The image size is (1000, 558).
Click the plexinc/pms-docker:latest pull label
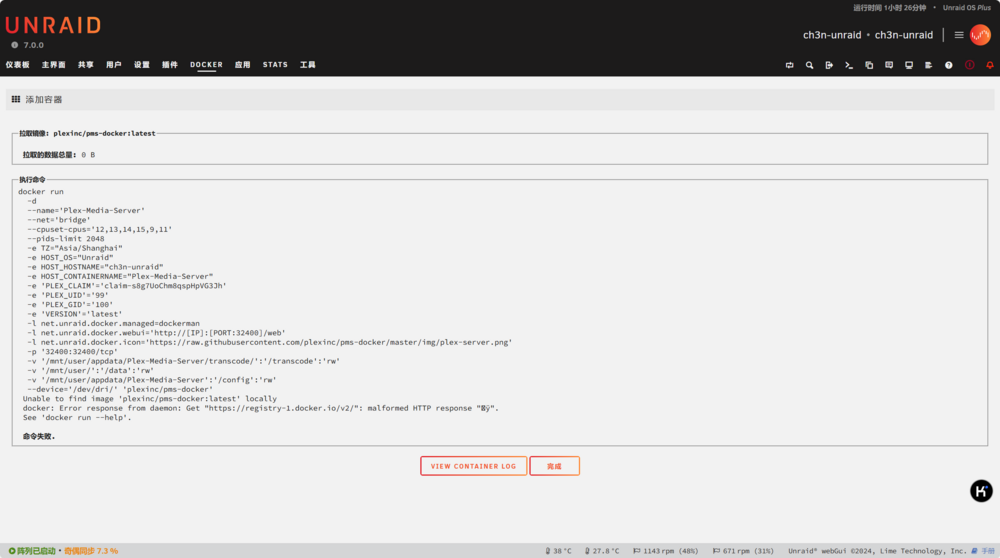[104, 133]
